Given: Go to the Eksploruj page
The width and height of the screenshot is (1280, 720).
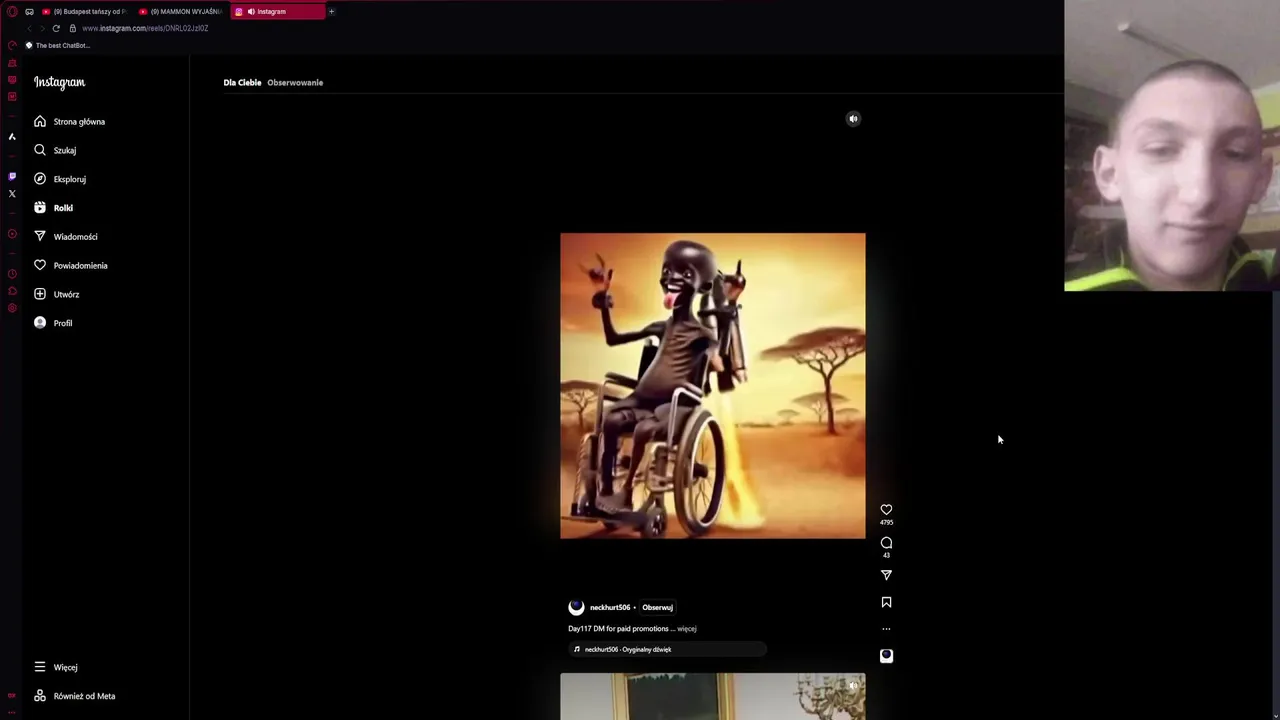Looking at the screenshot, I should pyautogui.click(x=60, y=179).
